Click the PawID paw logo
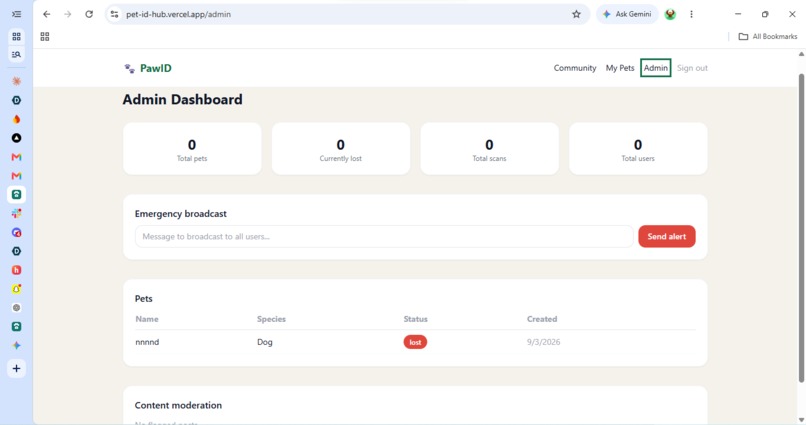The image size is (806, 425). pos(130,68)
